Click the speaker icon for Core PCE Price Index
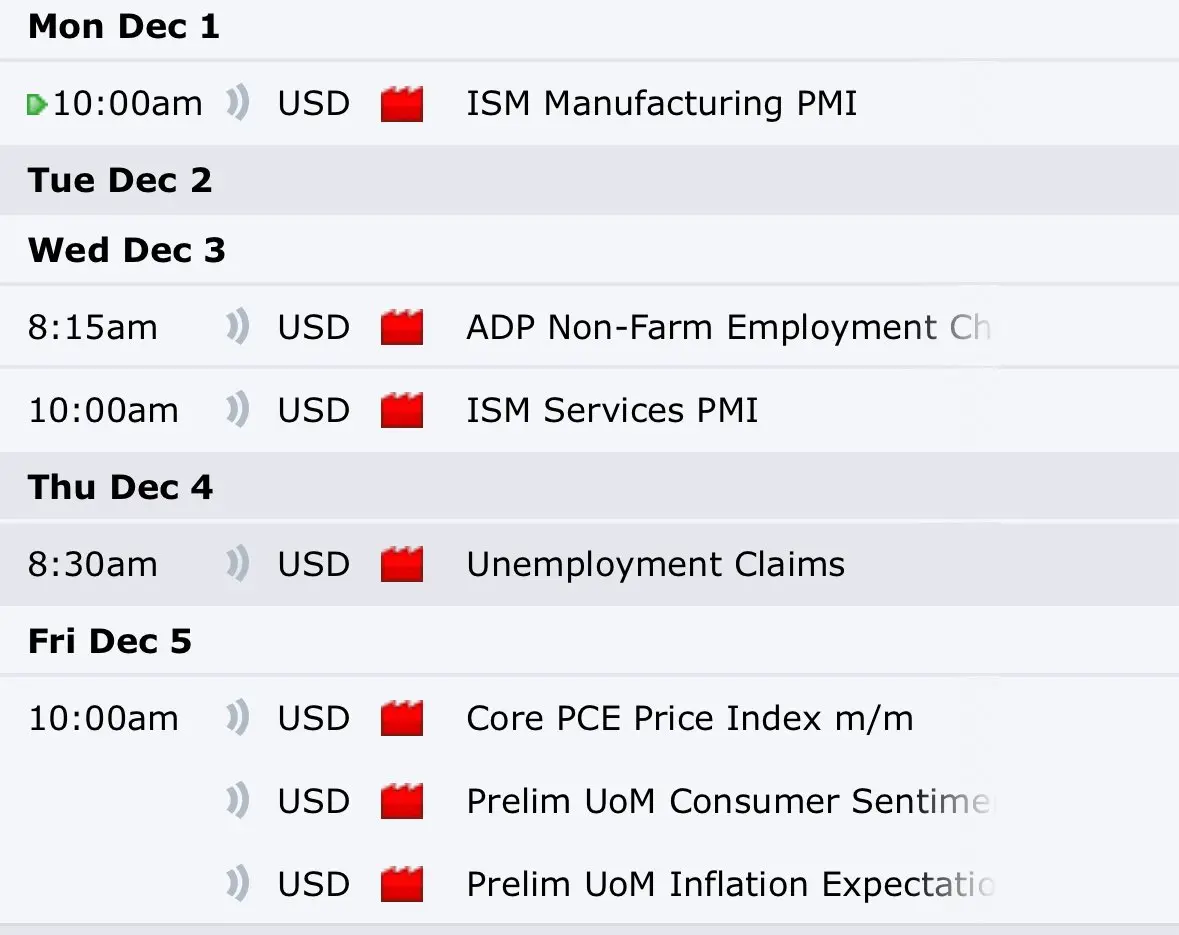Image resolution: width=1179 pixels, height=935 pixels. pyautogui.click(x=237, y=718)
